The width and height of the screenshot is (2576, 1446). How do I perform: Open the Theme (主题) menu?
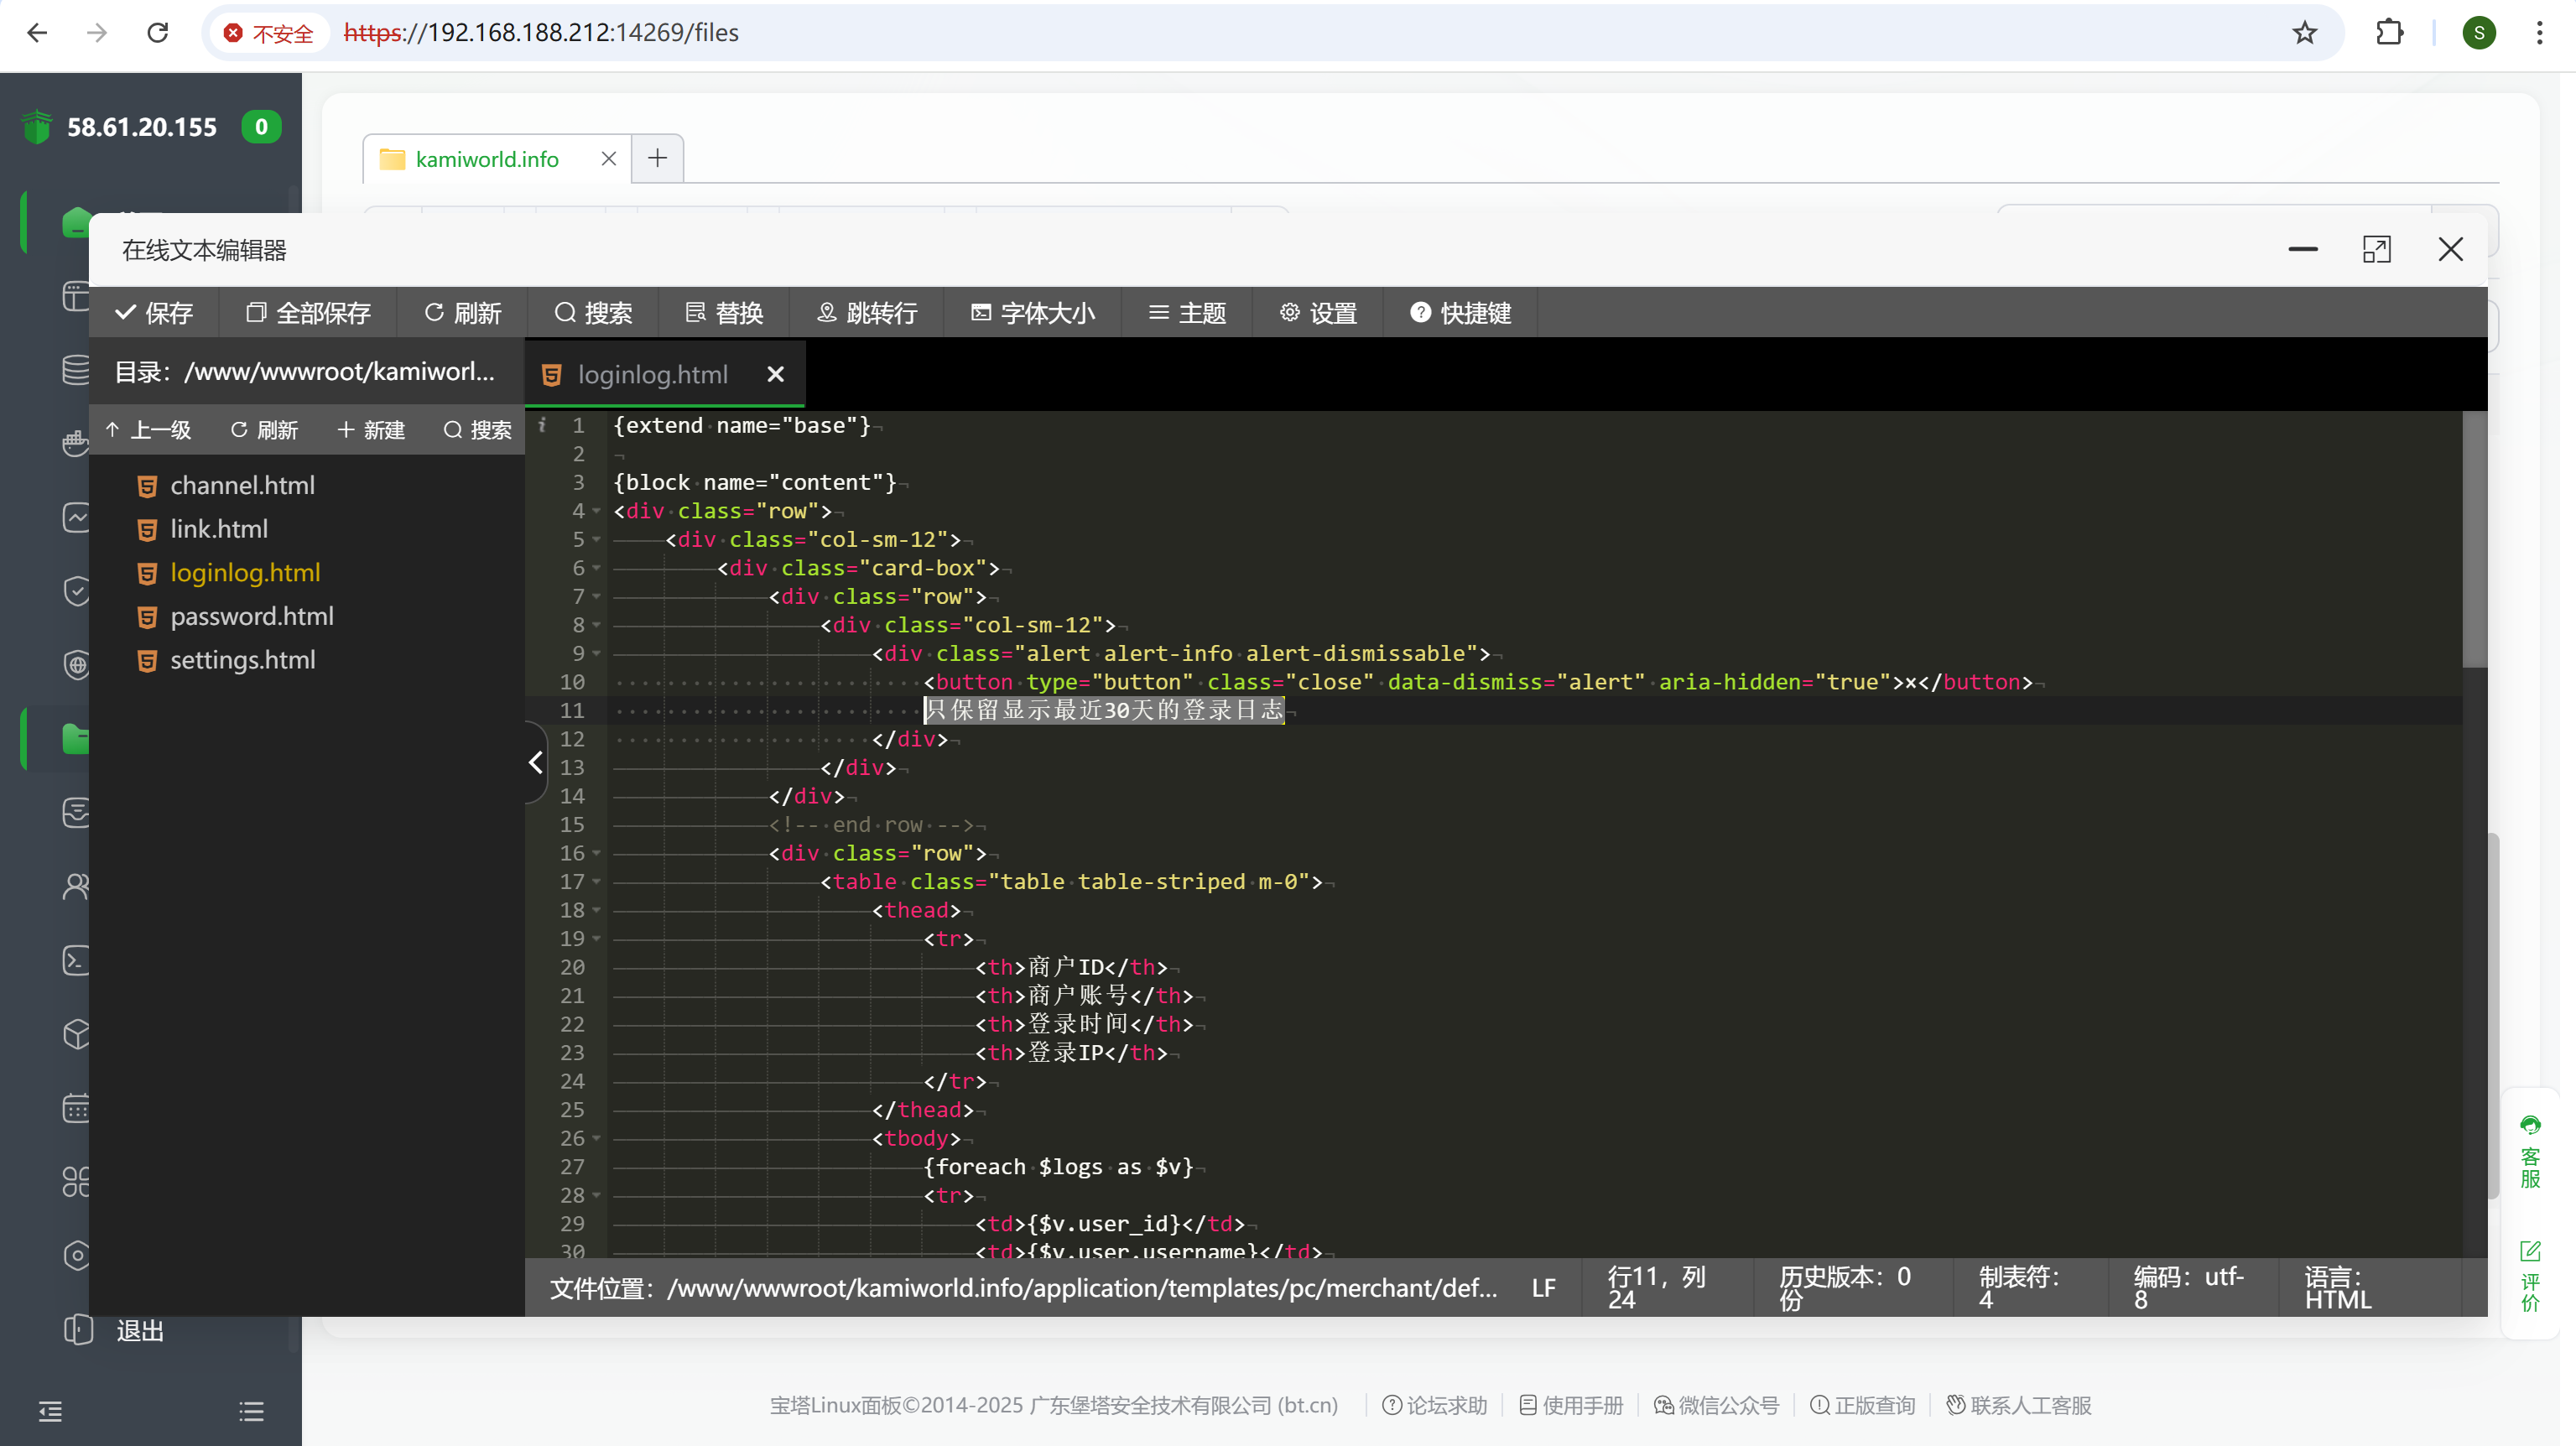[1187, 313]
